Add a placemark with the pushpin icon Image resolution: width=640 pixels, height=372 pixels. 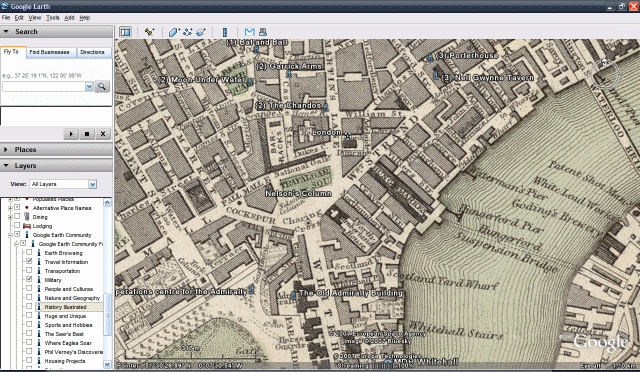point(149,32)
